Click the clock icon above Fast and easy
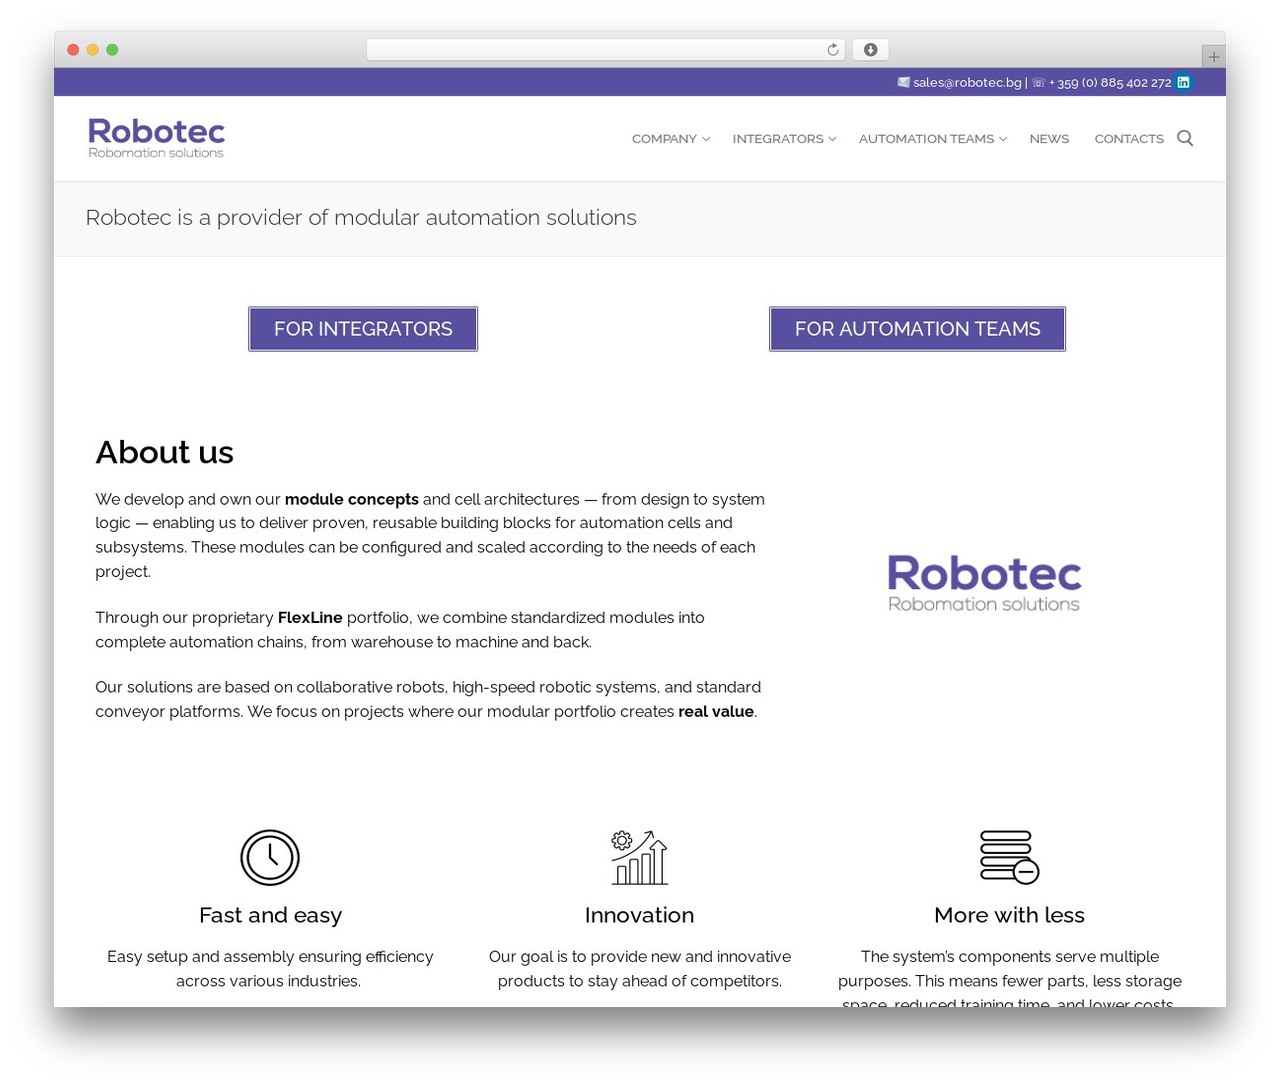 coord(270,857)
